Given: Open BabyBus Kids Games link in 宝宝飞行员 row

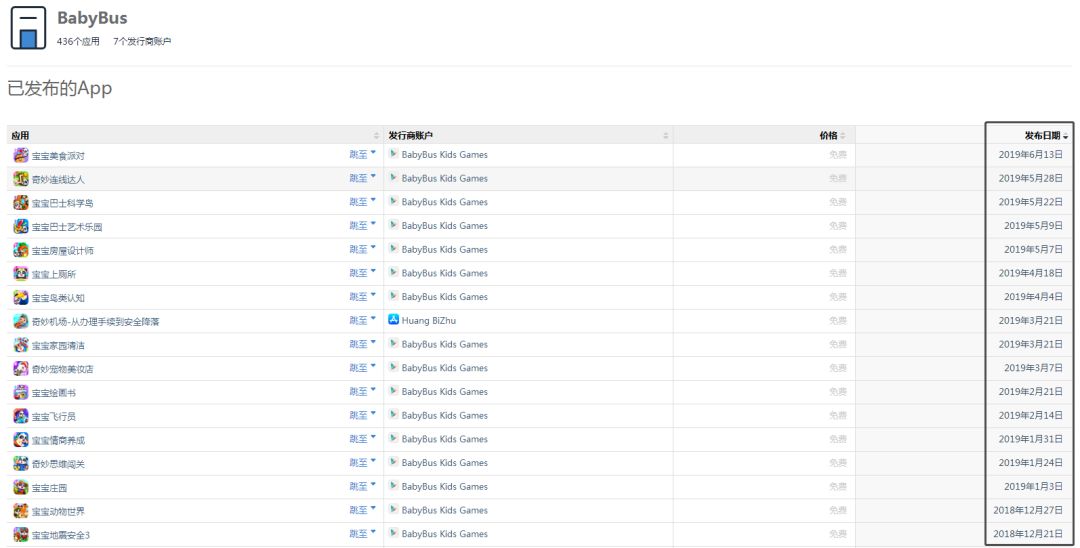Looking at the screenshot, I should coord(444,415).
